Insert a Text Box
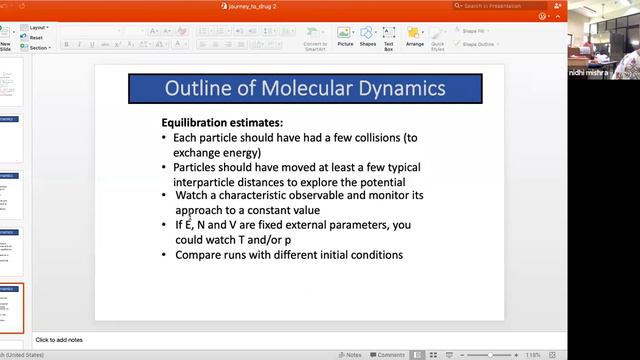 (x=389, y=38)
